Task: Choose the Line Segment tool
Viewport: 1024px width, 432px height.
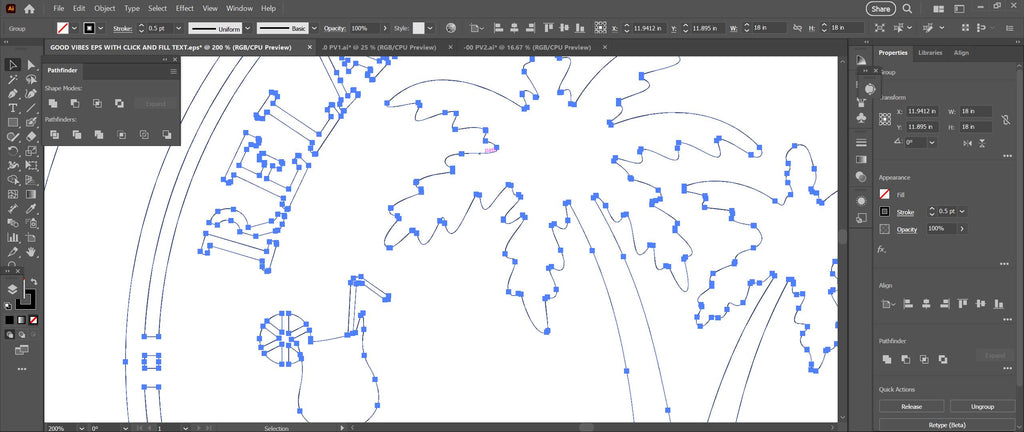Action: pos(31,108)
